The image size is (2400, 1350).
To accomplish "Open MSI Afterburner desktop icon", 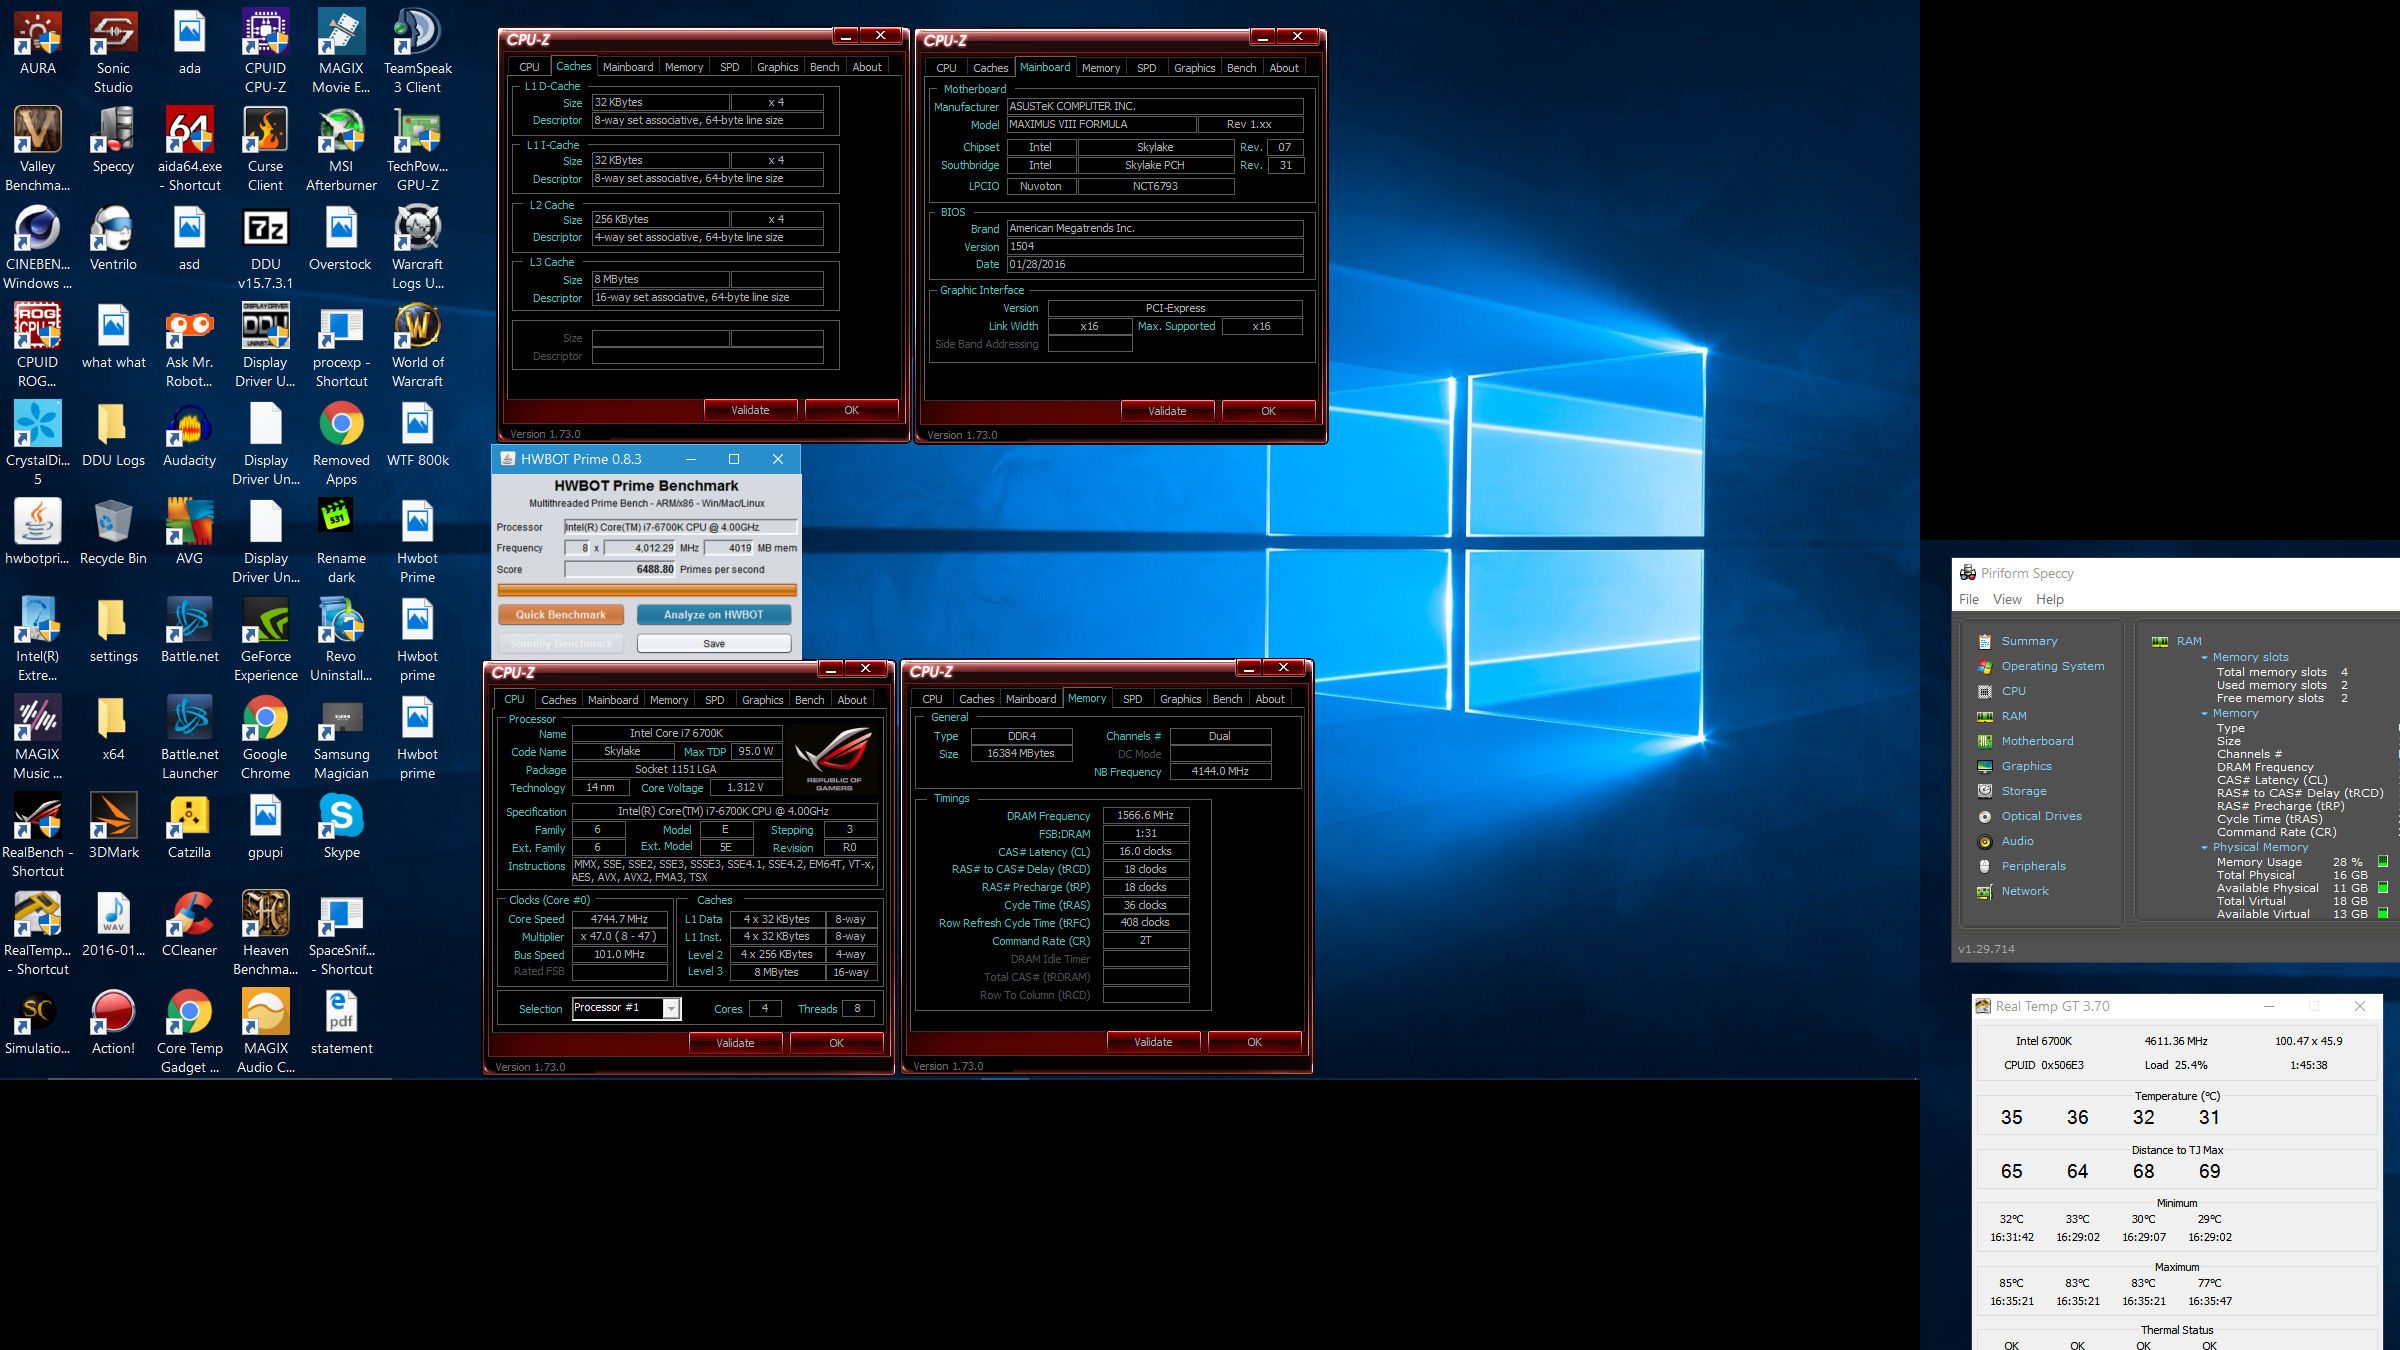I will pyautogui.click(x=341, y=149).
